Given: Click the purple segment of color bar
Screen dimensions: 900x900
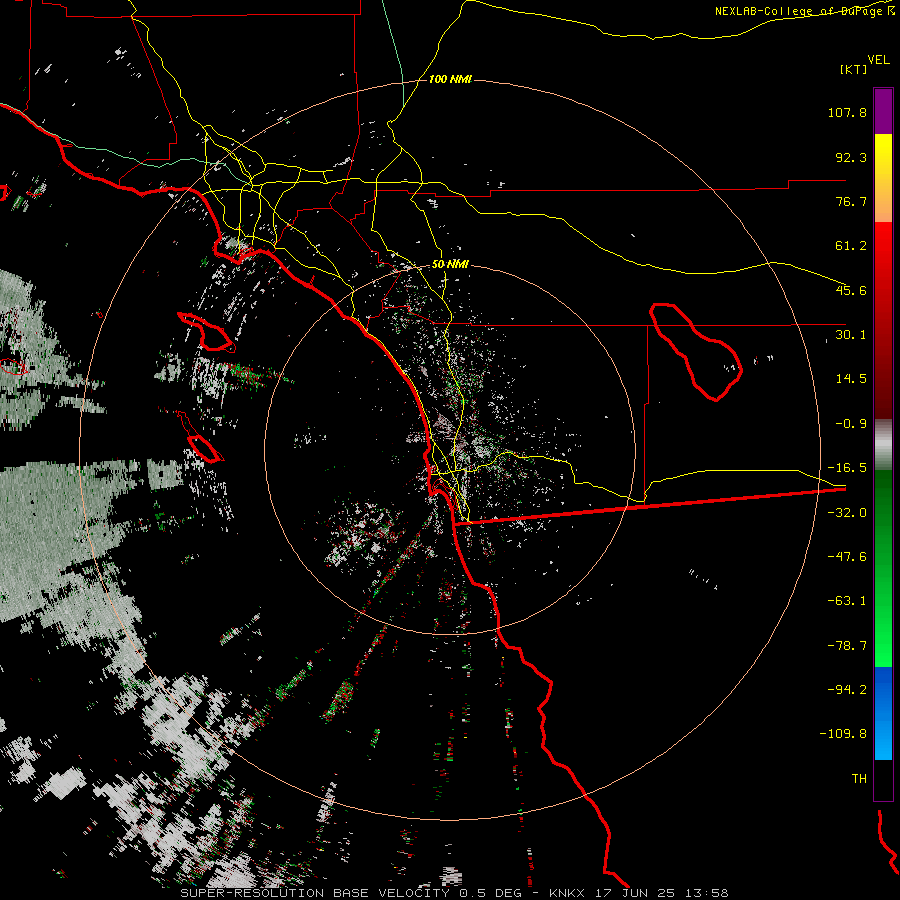Looking at the screenshot, I should click(883, 112).
